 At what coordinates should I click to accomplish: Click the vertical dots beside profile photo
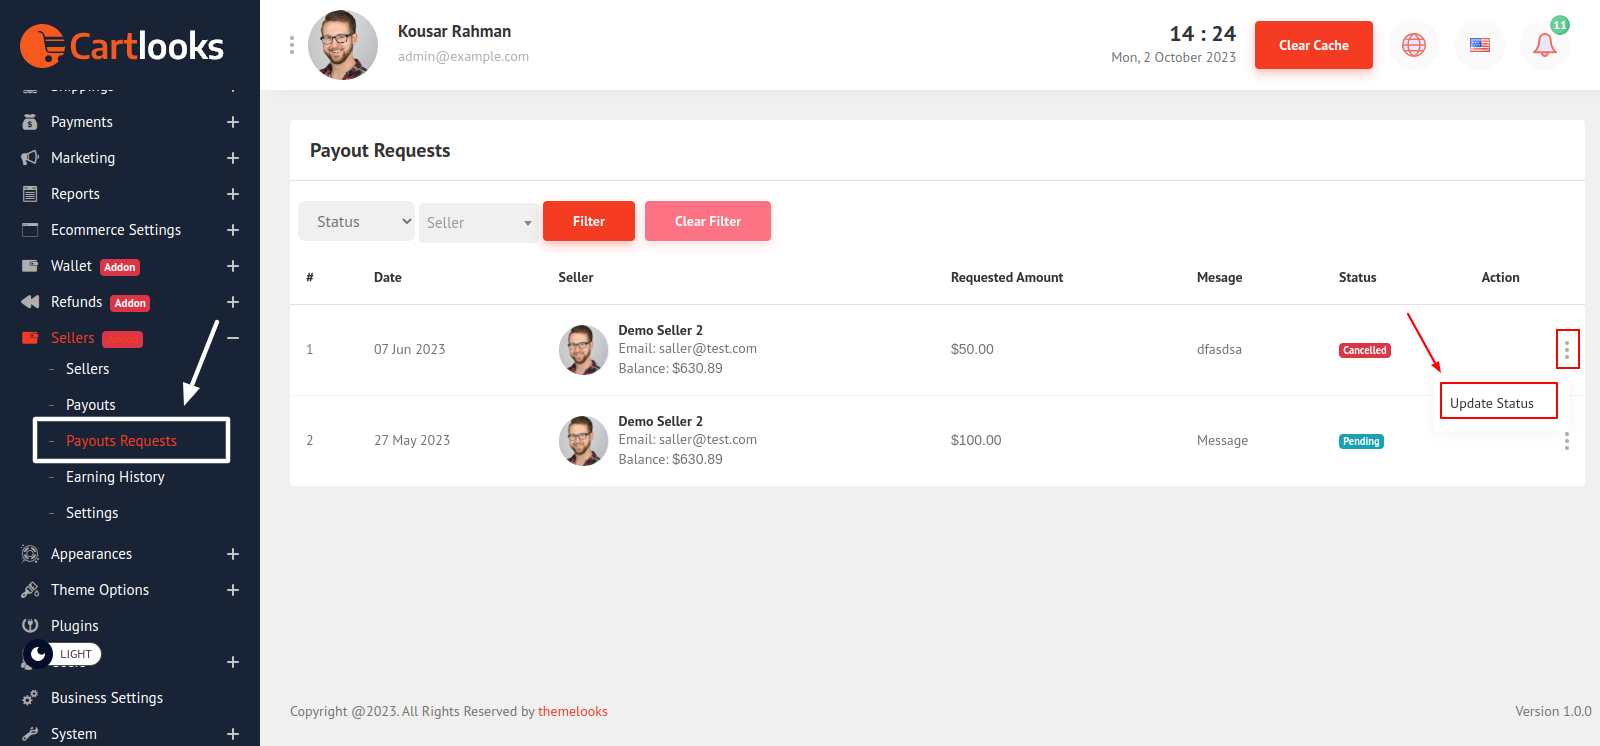[x=292, y=45]
